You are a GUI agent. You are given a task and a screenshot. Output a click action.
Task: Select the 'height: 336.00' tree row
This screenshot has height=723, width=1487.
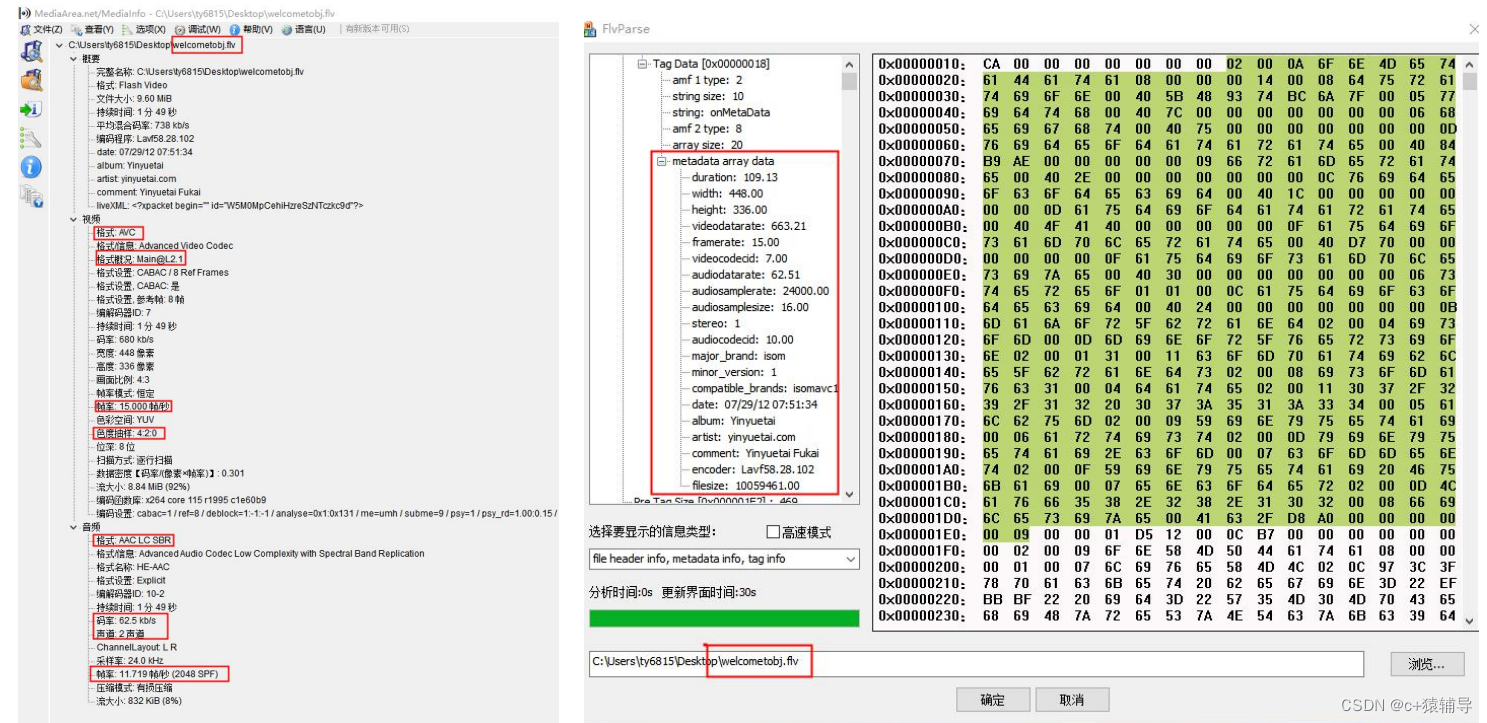pyautogui.click(x=729, y=210)
